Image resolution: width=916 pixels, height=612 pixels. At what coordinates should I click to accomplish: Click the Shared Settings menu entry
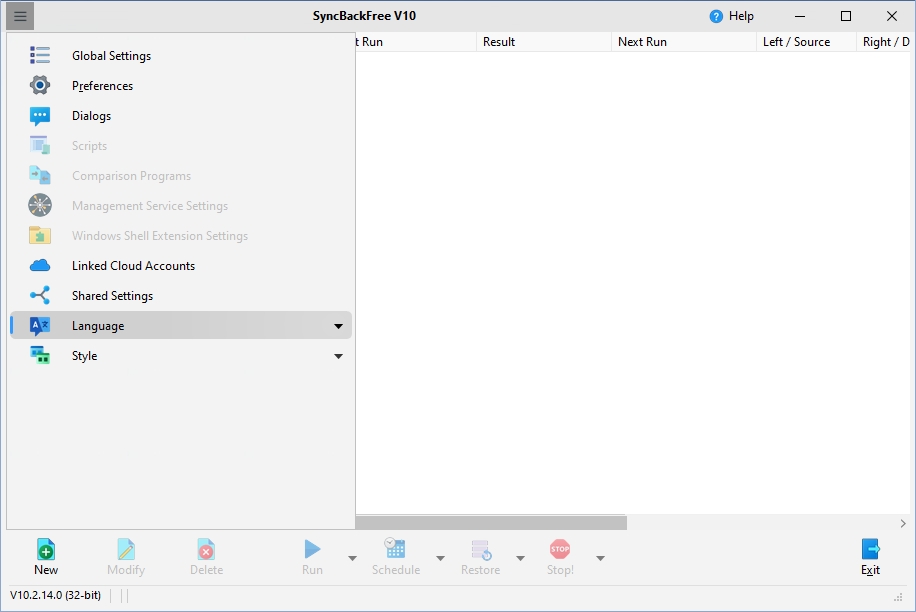coord(112,296)
